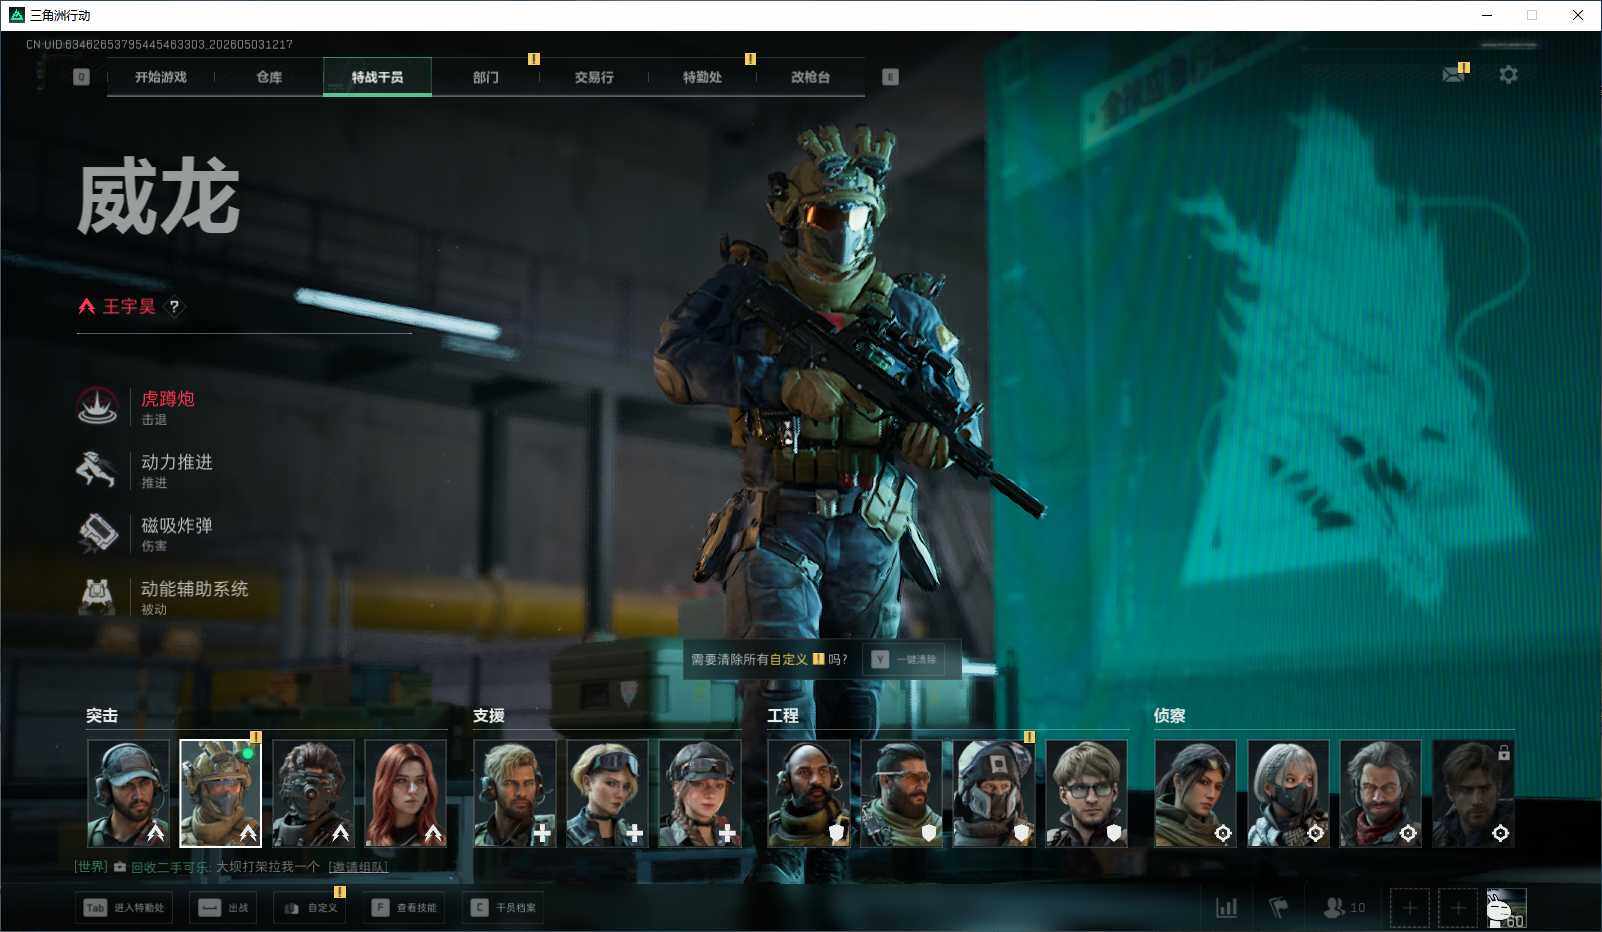This screenshot has width=1602, height=932.
Task: Click the 查看技能 button
Action: [404, 908]
